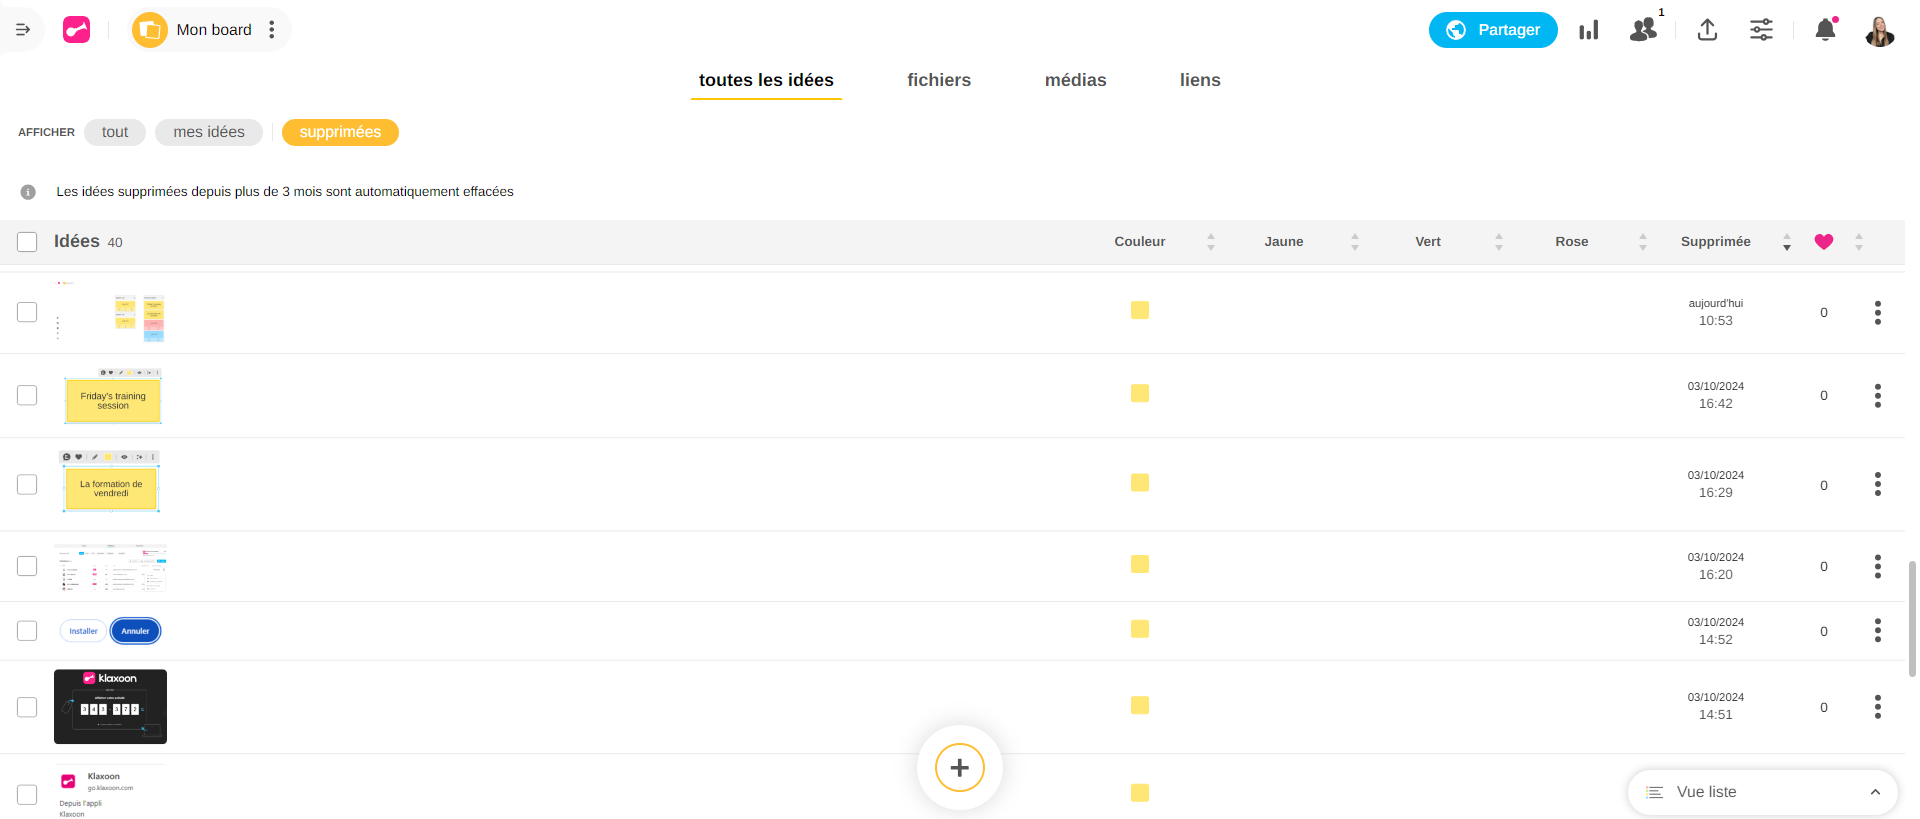Screen dimensions: 1920x819
Task: Open the sidebar menu arrow icon
Action: (23, 30)
